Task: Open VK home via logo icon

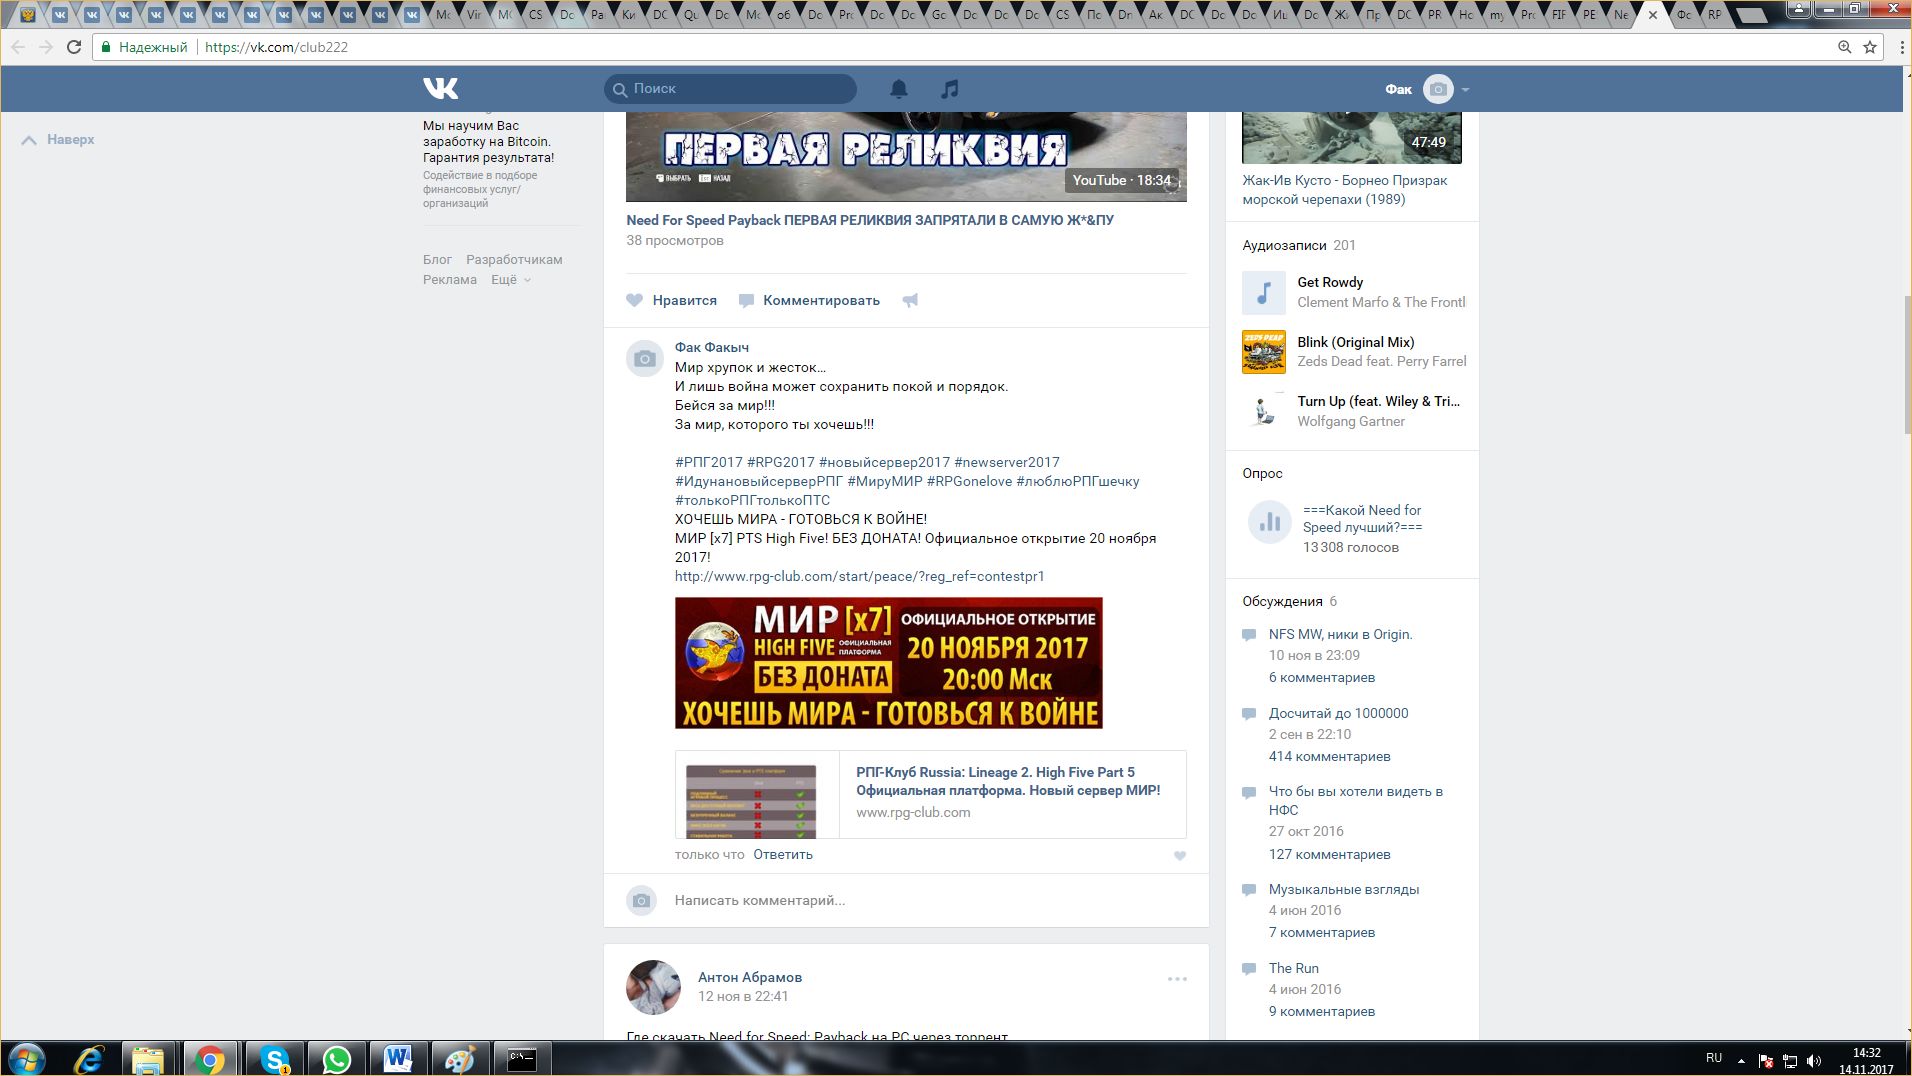Action: tap(440, 89)
